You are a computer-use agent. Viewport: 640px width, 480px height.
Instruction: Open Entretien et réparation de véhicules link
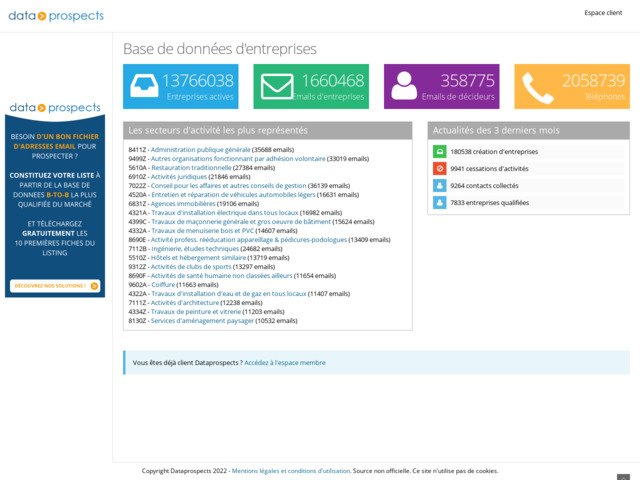233,195
